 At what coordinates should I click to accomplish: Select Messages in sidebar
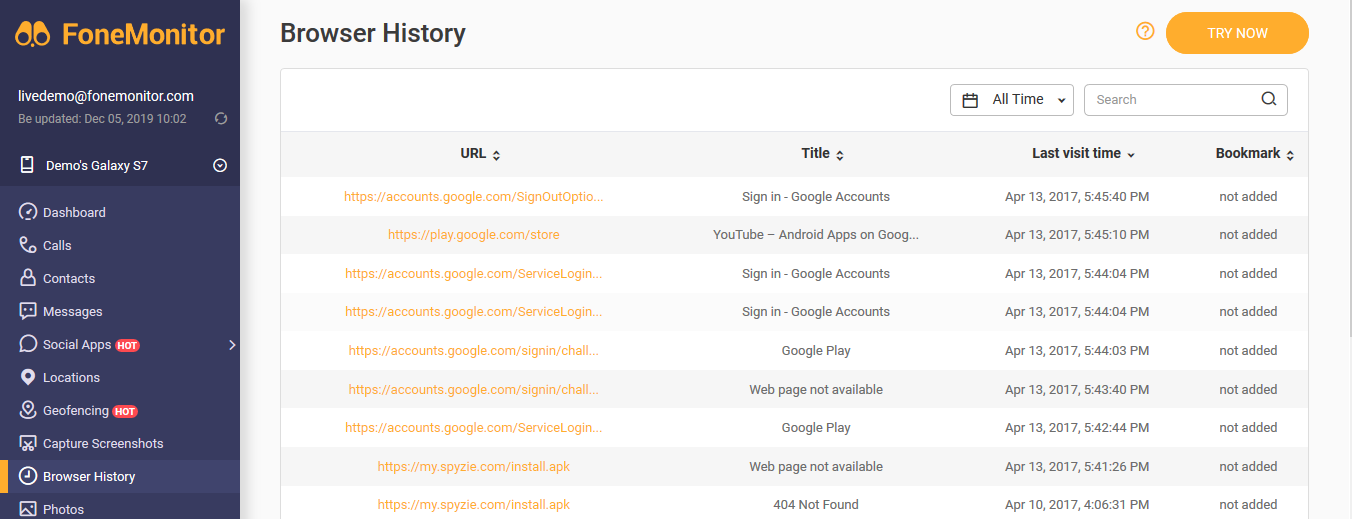click(73, 311)
